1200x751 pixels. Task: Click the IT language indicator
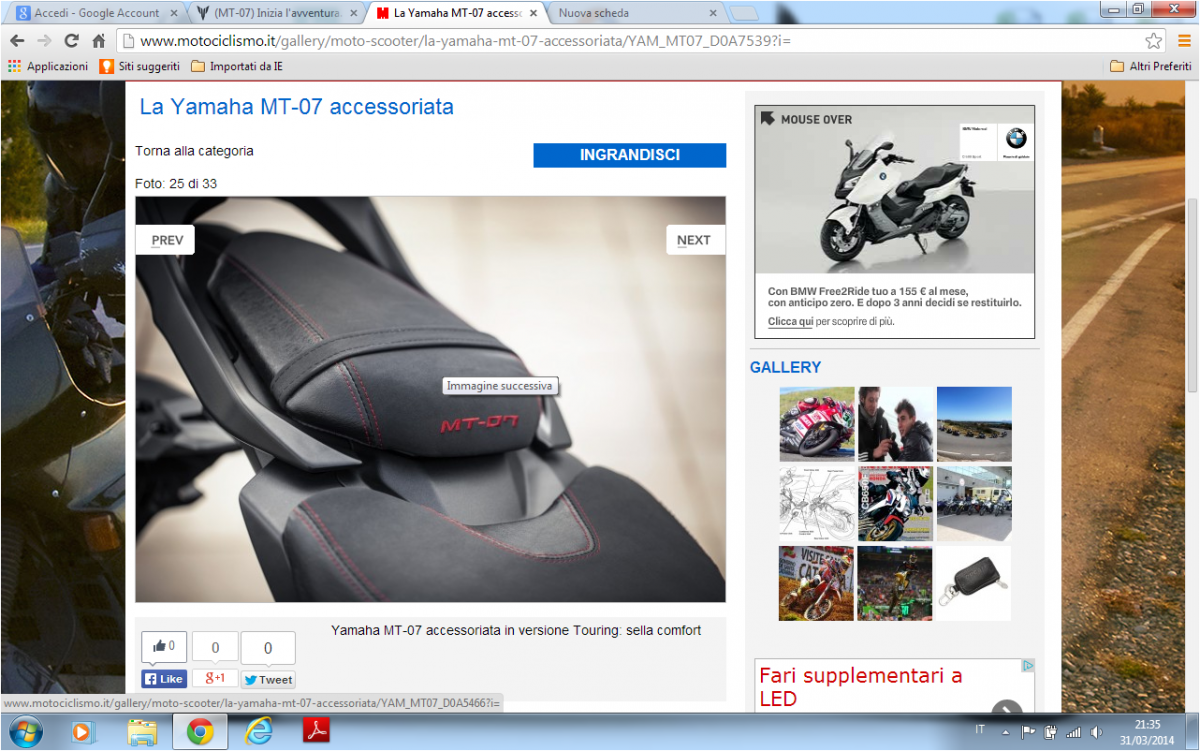coord(981,732)
